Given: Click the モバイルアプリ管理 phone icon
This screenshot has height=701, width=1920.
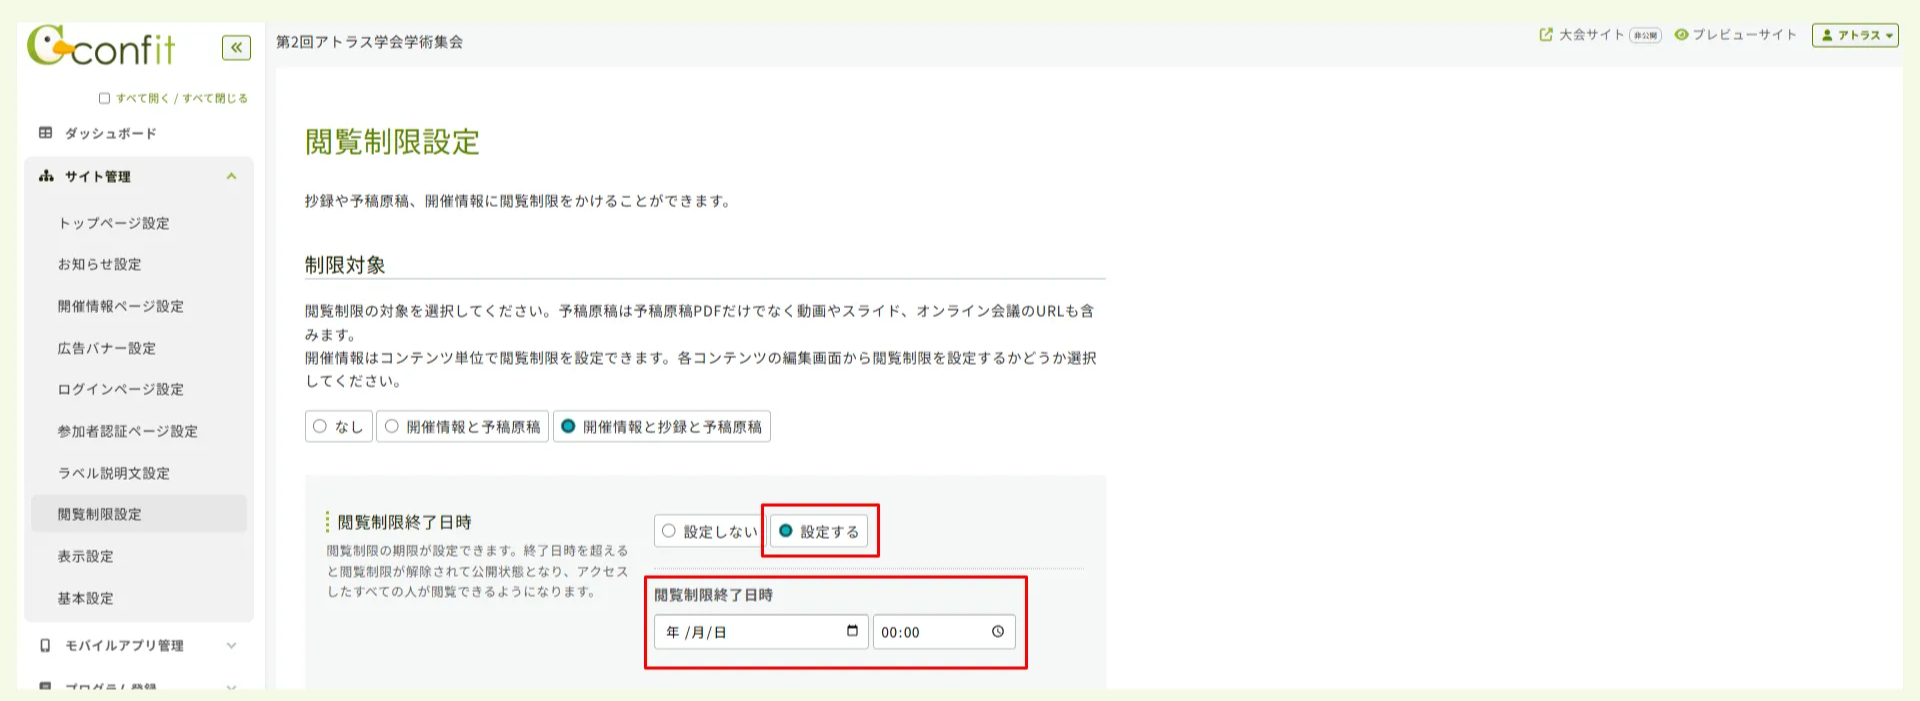Looking at the screenshot, I should pos(45,646).
